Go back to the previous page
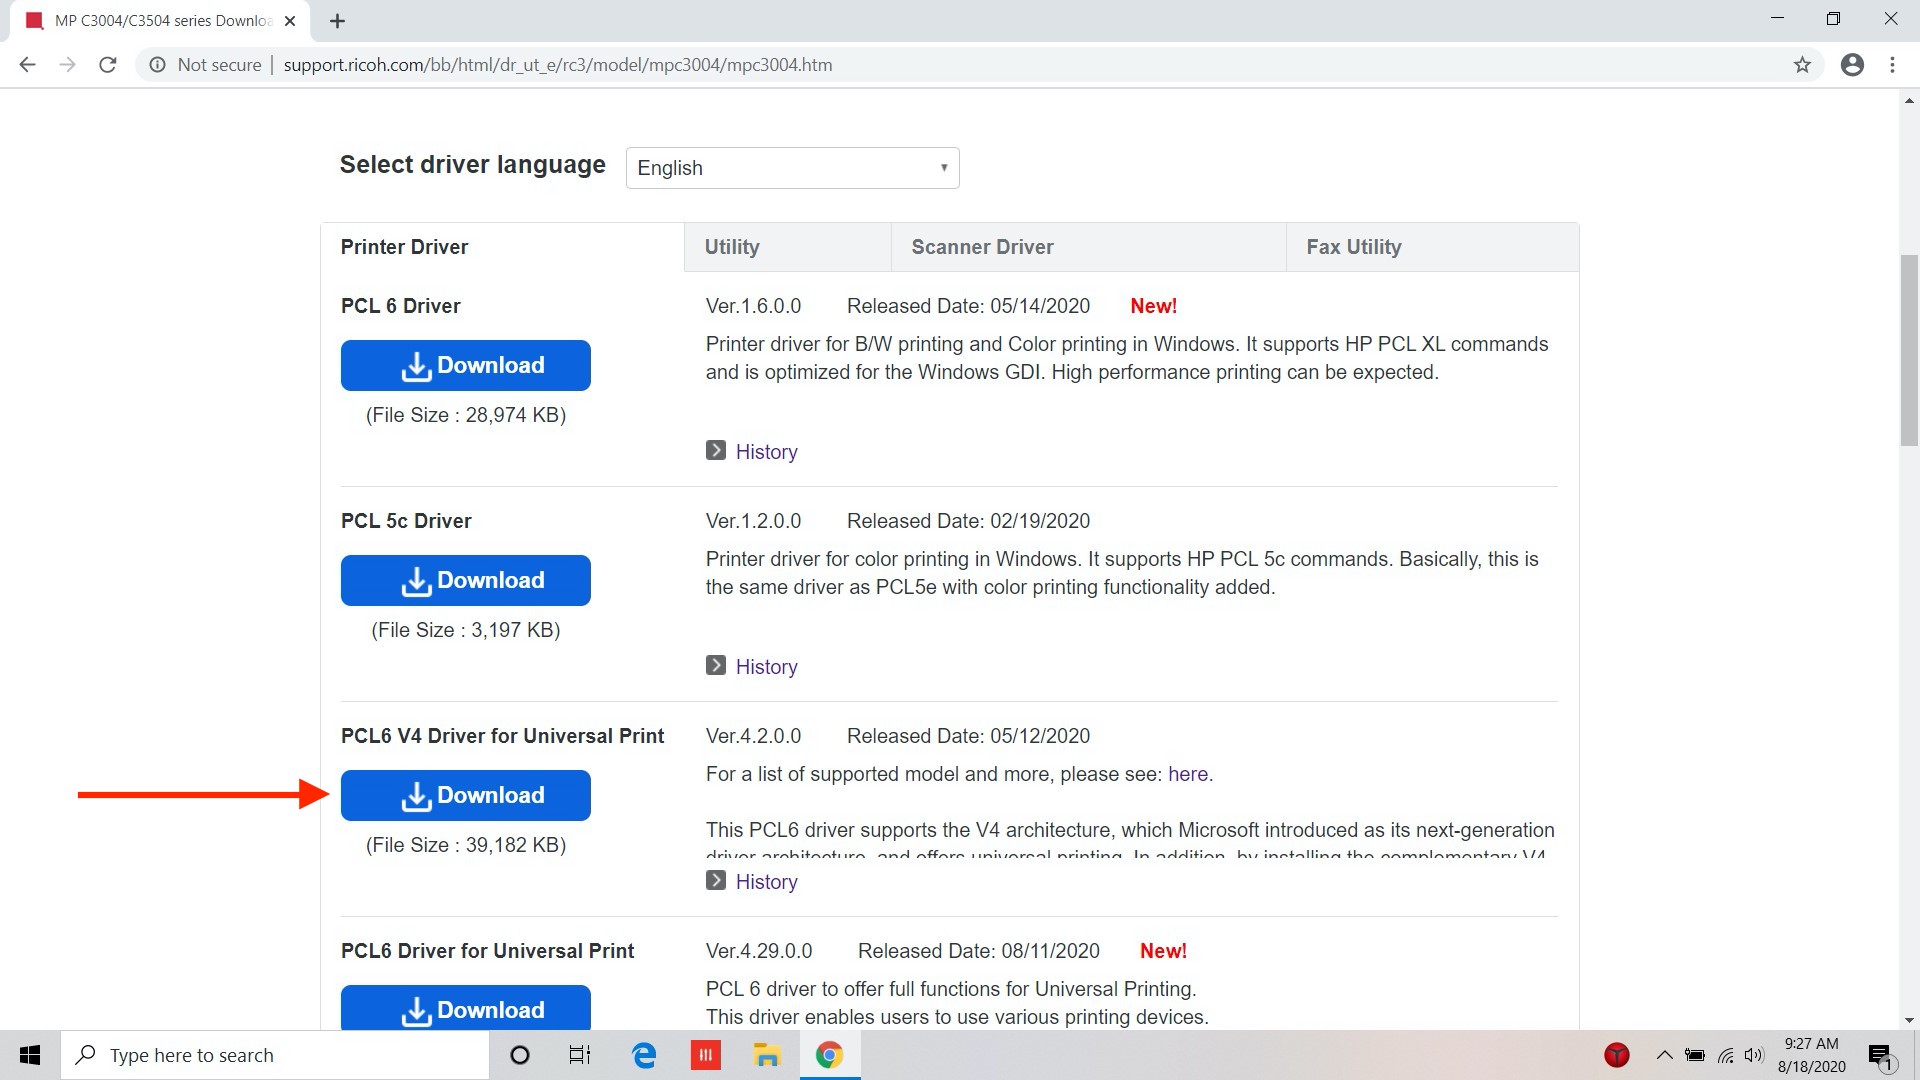The height and width of the screenshot is (1080, 1920). click(27, 65)
